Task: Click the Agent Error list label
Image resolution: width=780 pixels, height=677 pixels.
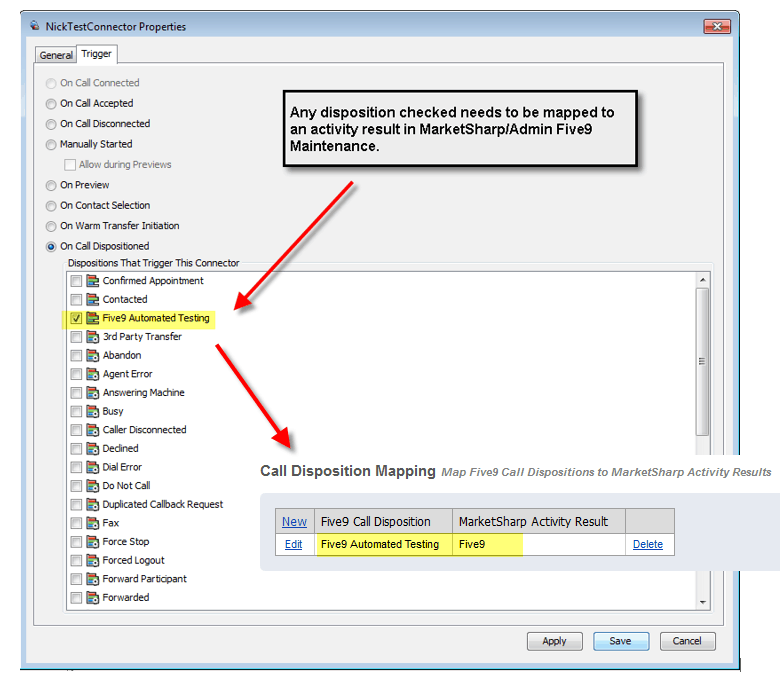Action: pos(127,374)
